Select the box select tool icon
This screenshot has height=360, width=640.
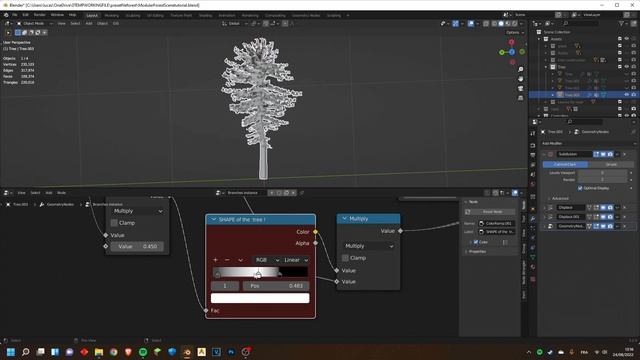pyautogui.click(x=18, y=32)
